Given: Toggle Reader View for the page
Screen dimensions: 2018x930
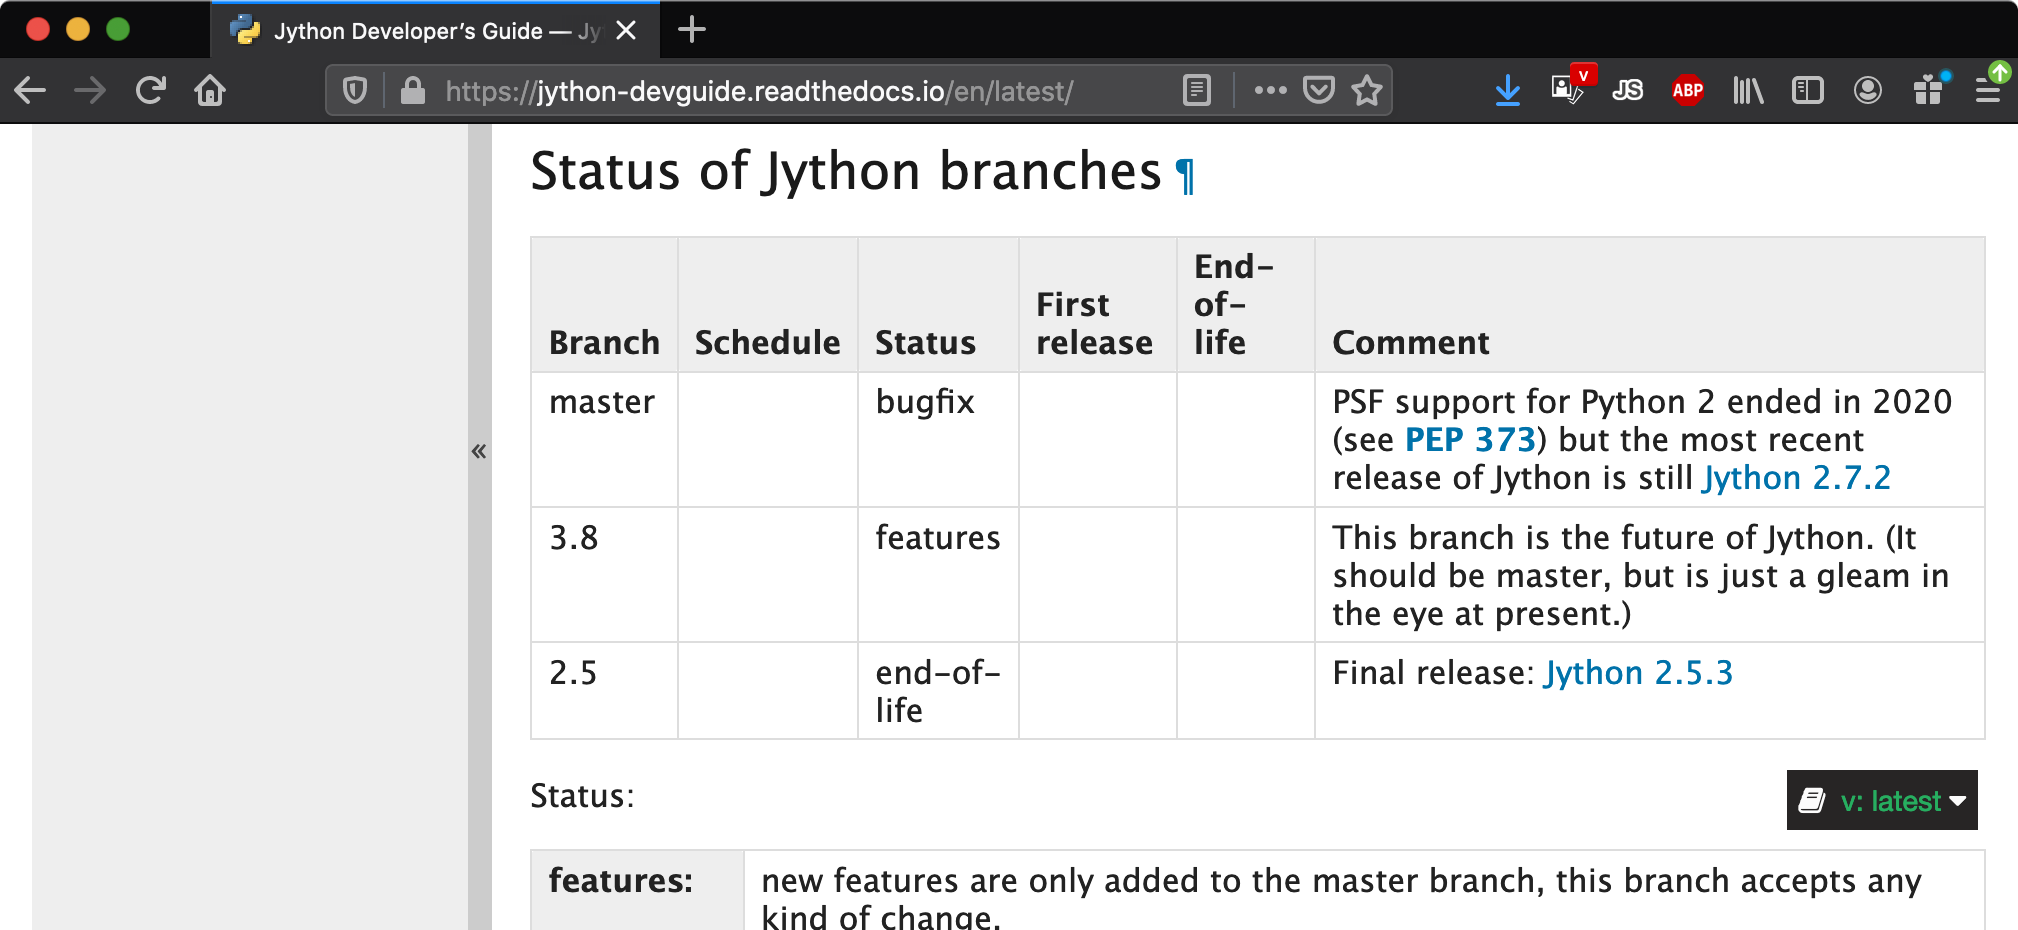Looking at the screenshot, I should pyautogui.click(x=1196, y=91).
